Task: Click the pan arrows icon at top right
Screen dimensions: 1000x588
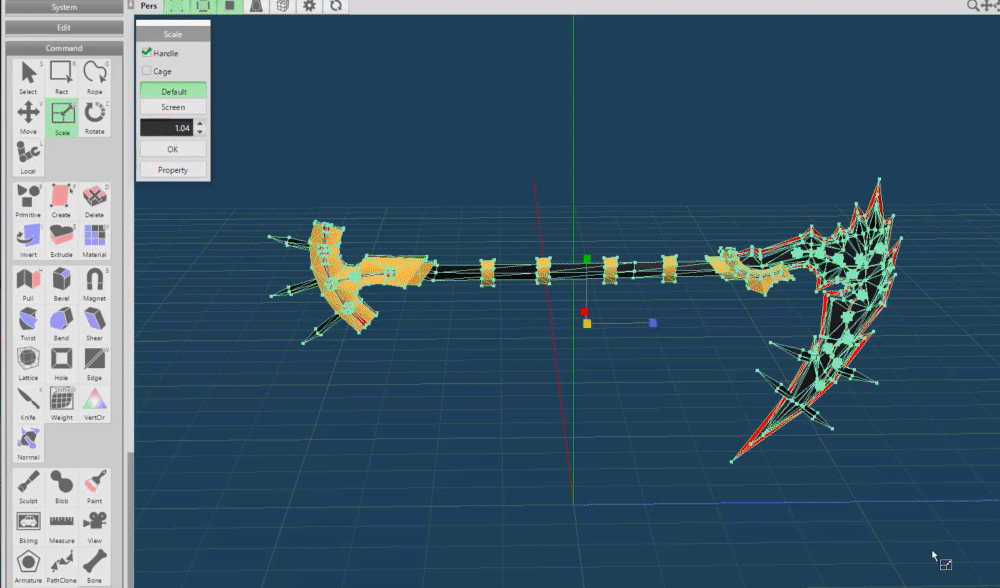Action: tap(987, 6)
